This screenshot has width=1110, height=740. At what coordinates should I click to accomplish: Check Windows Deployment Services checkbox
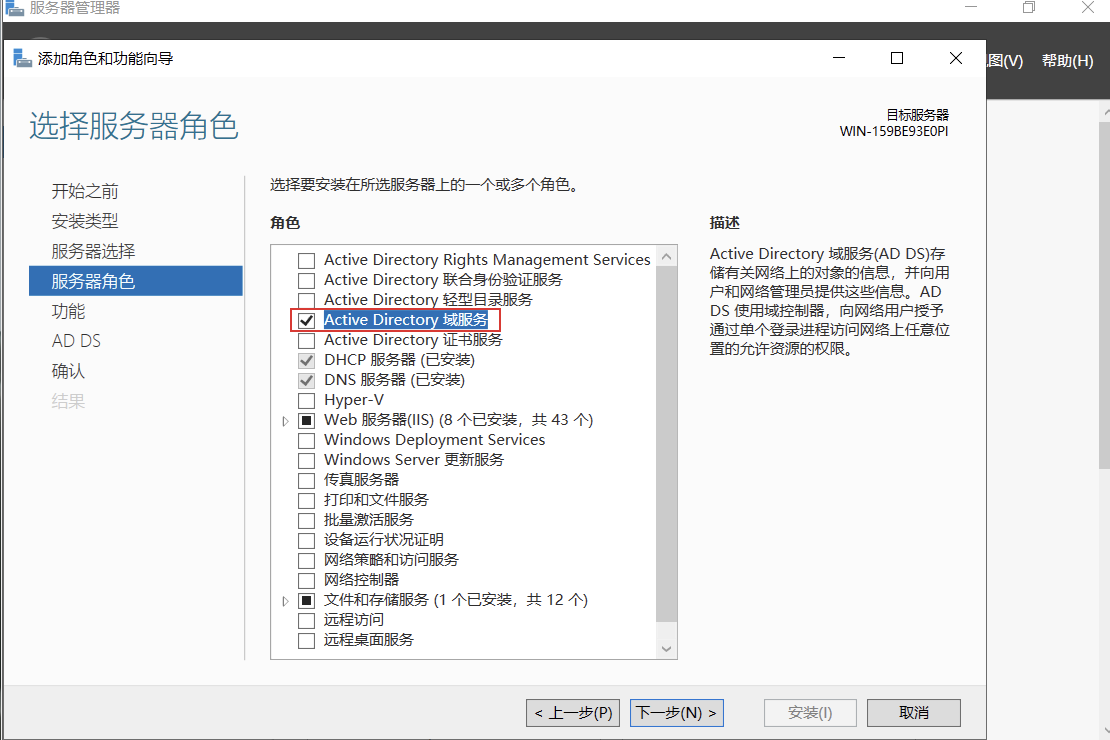[x=307, y=440]
